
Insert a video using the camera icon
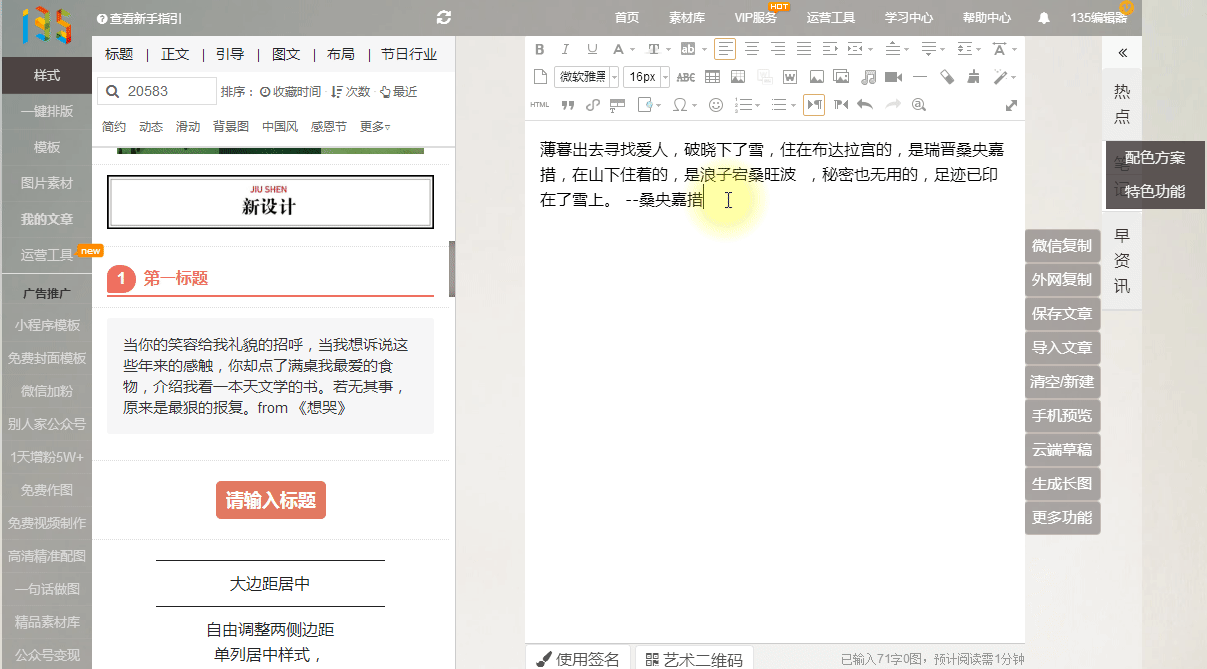(893, 77)
